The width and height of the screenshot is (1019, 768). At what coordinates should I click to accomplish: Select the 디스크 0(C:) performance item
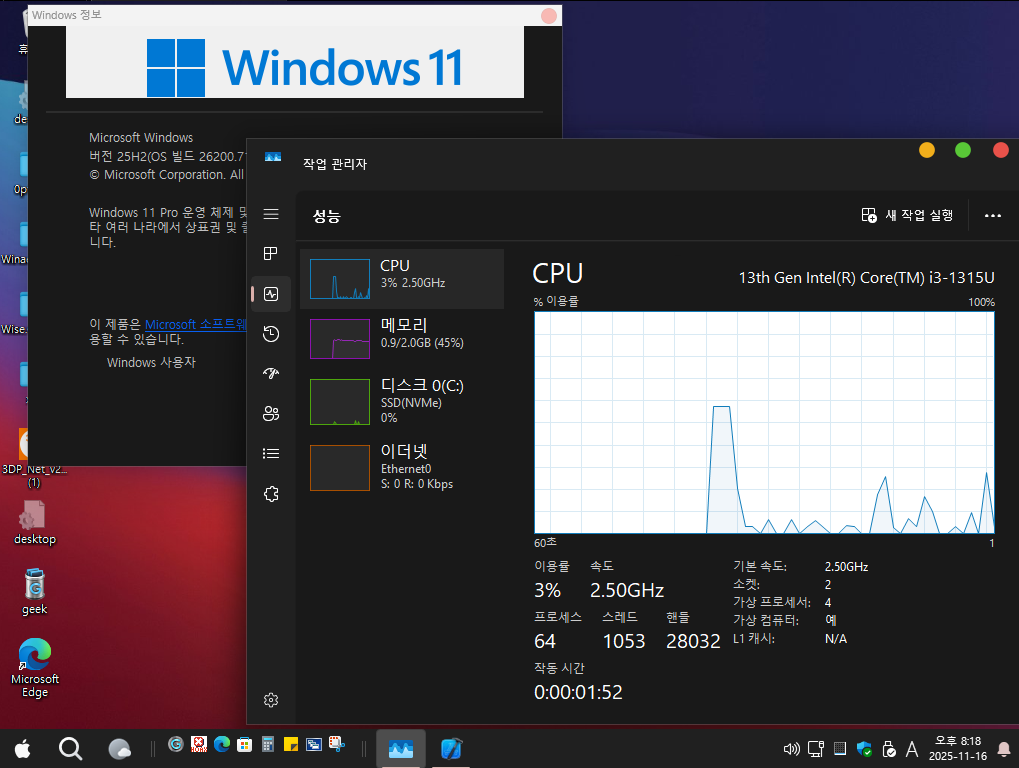(x=402, y=402)
